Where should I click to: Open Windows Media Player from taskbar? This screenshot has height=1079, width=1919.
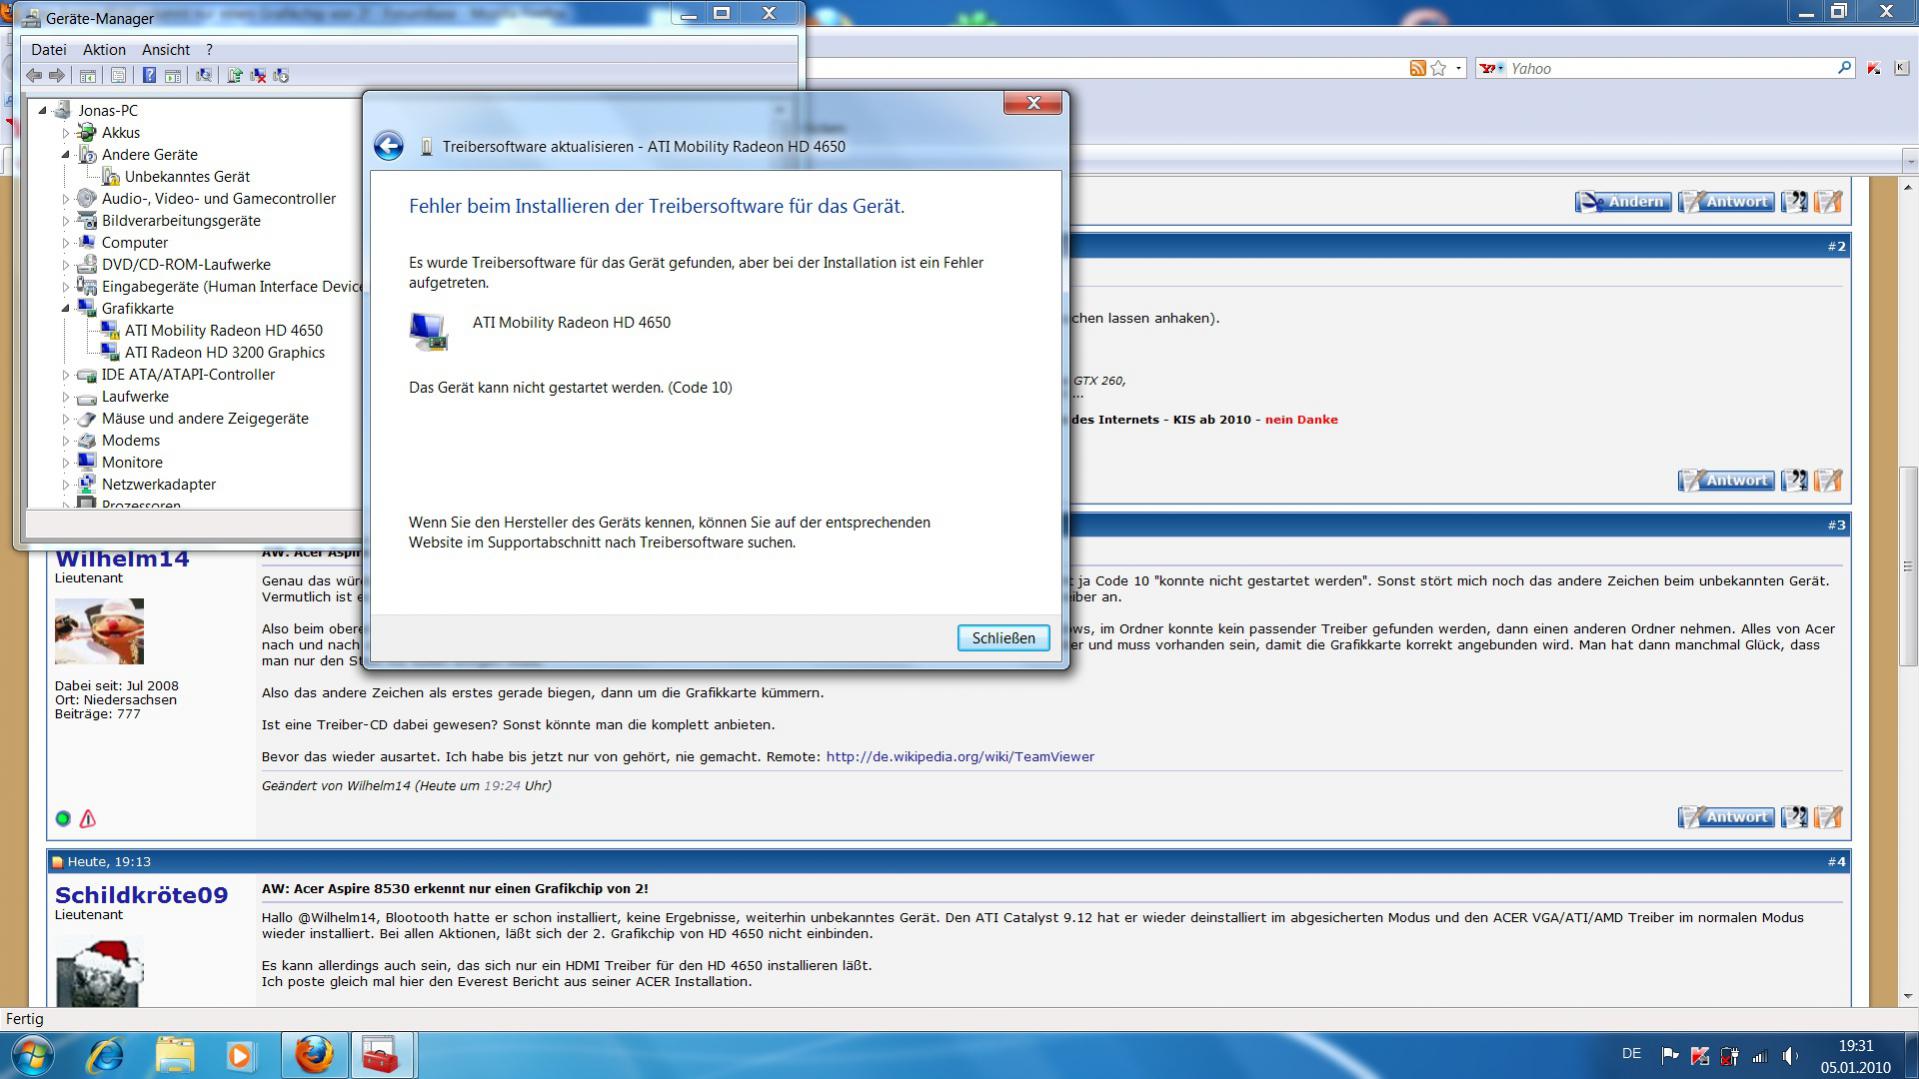tap(240, 1056)
